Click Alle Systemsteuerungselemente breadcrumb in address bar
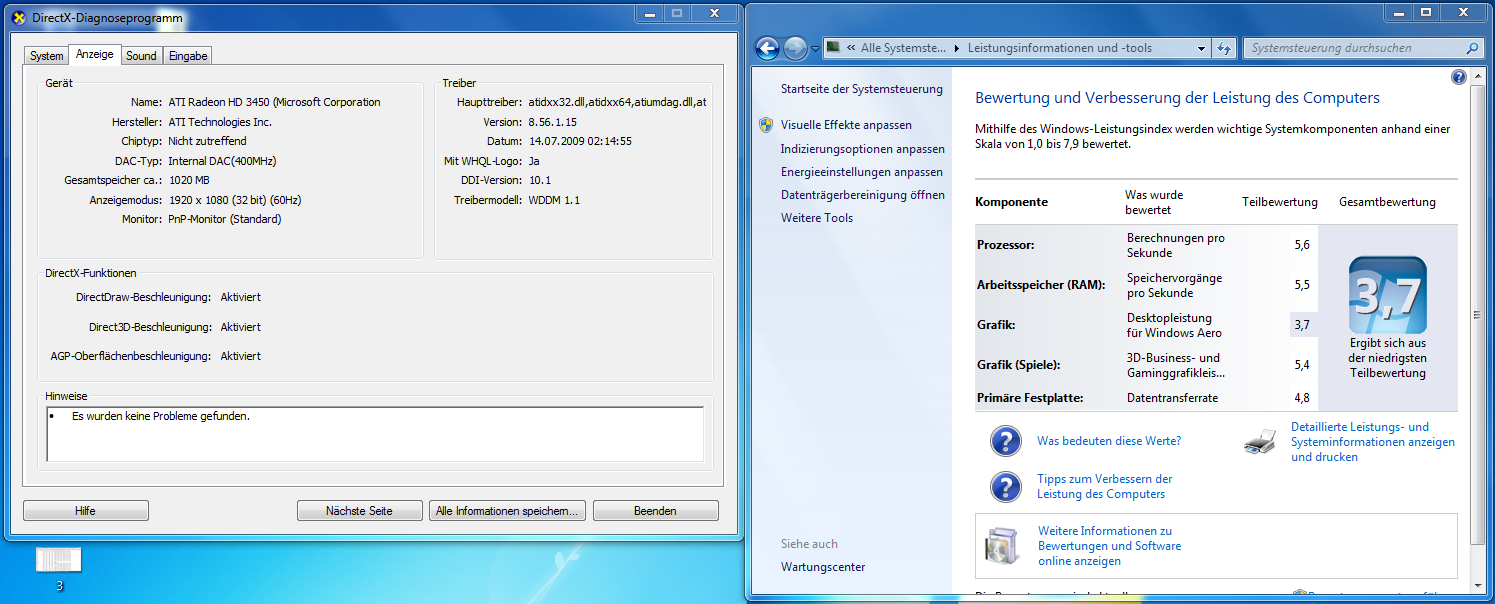 click(903, 48)
